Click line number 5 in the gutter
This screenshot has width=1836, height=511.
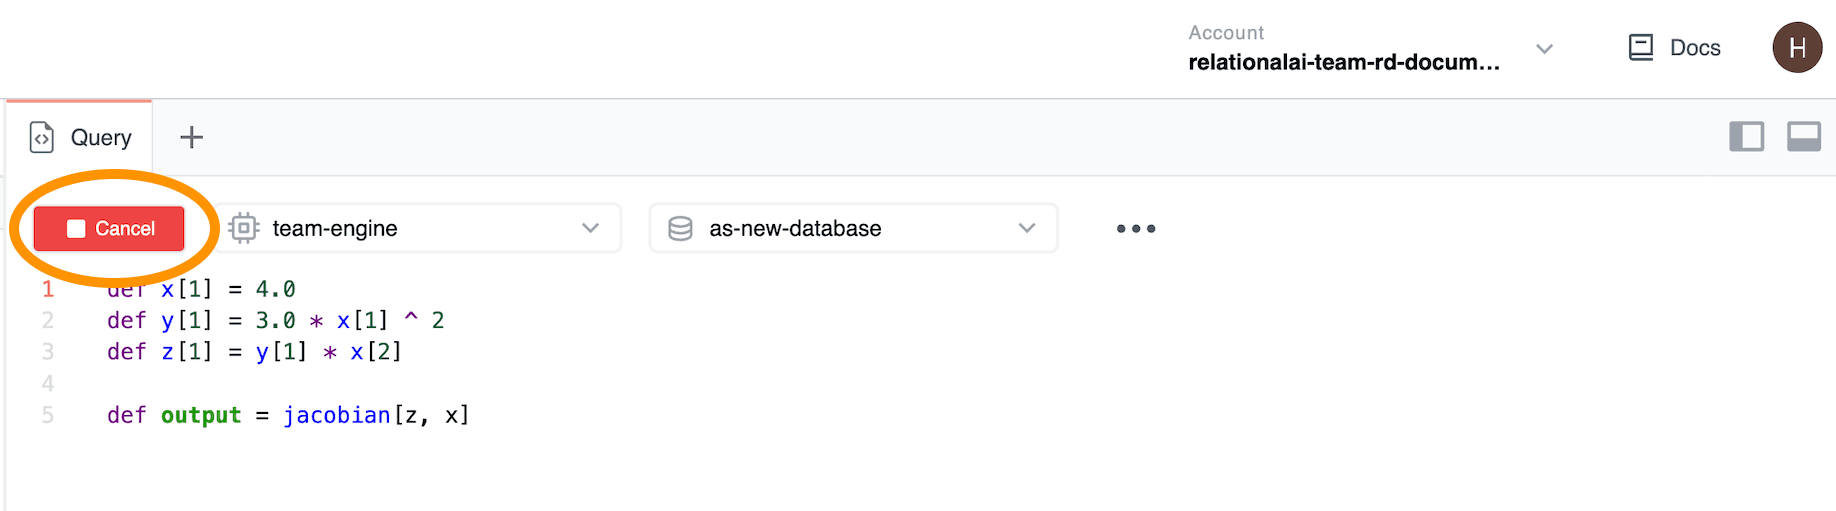point(47,415)
